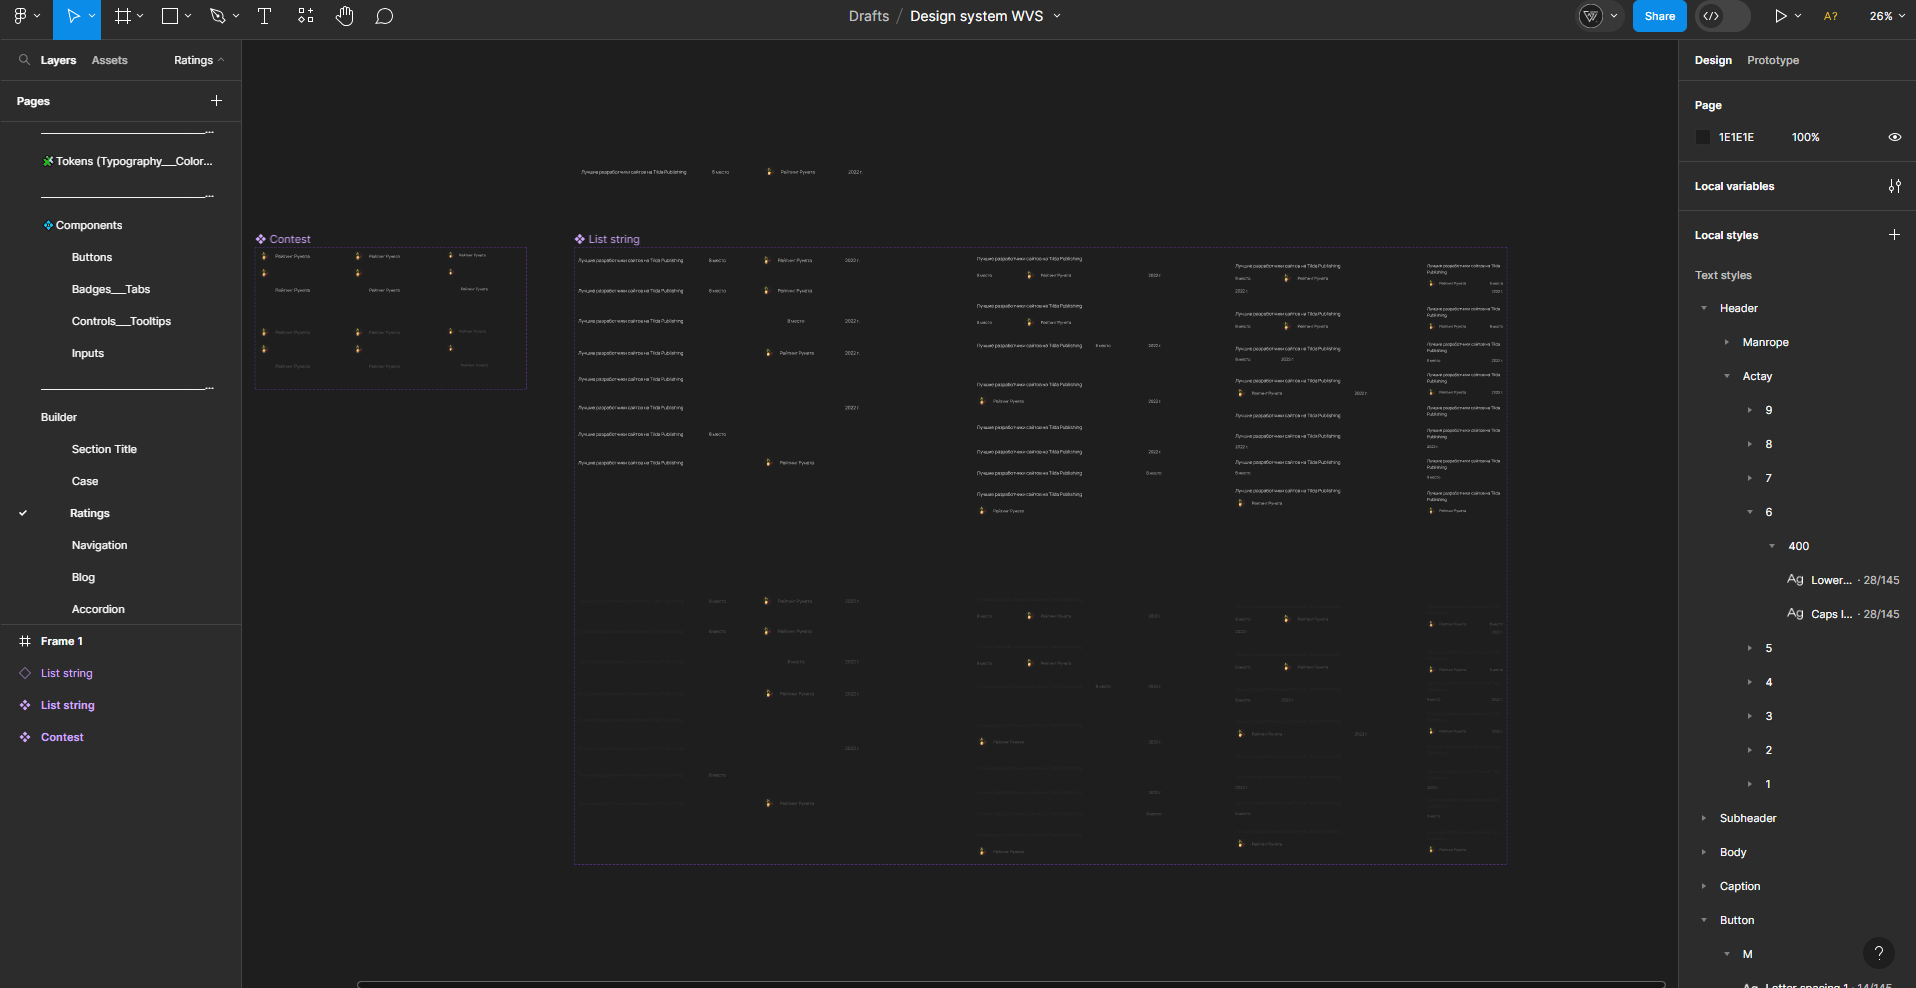Collapse the Header text styles group

click(1704, 308)
